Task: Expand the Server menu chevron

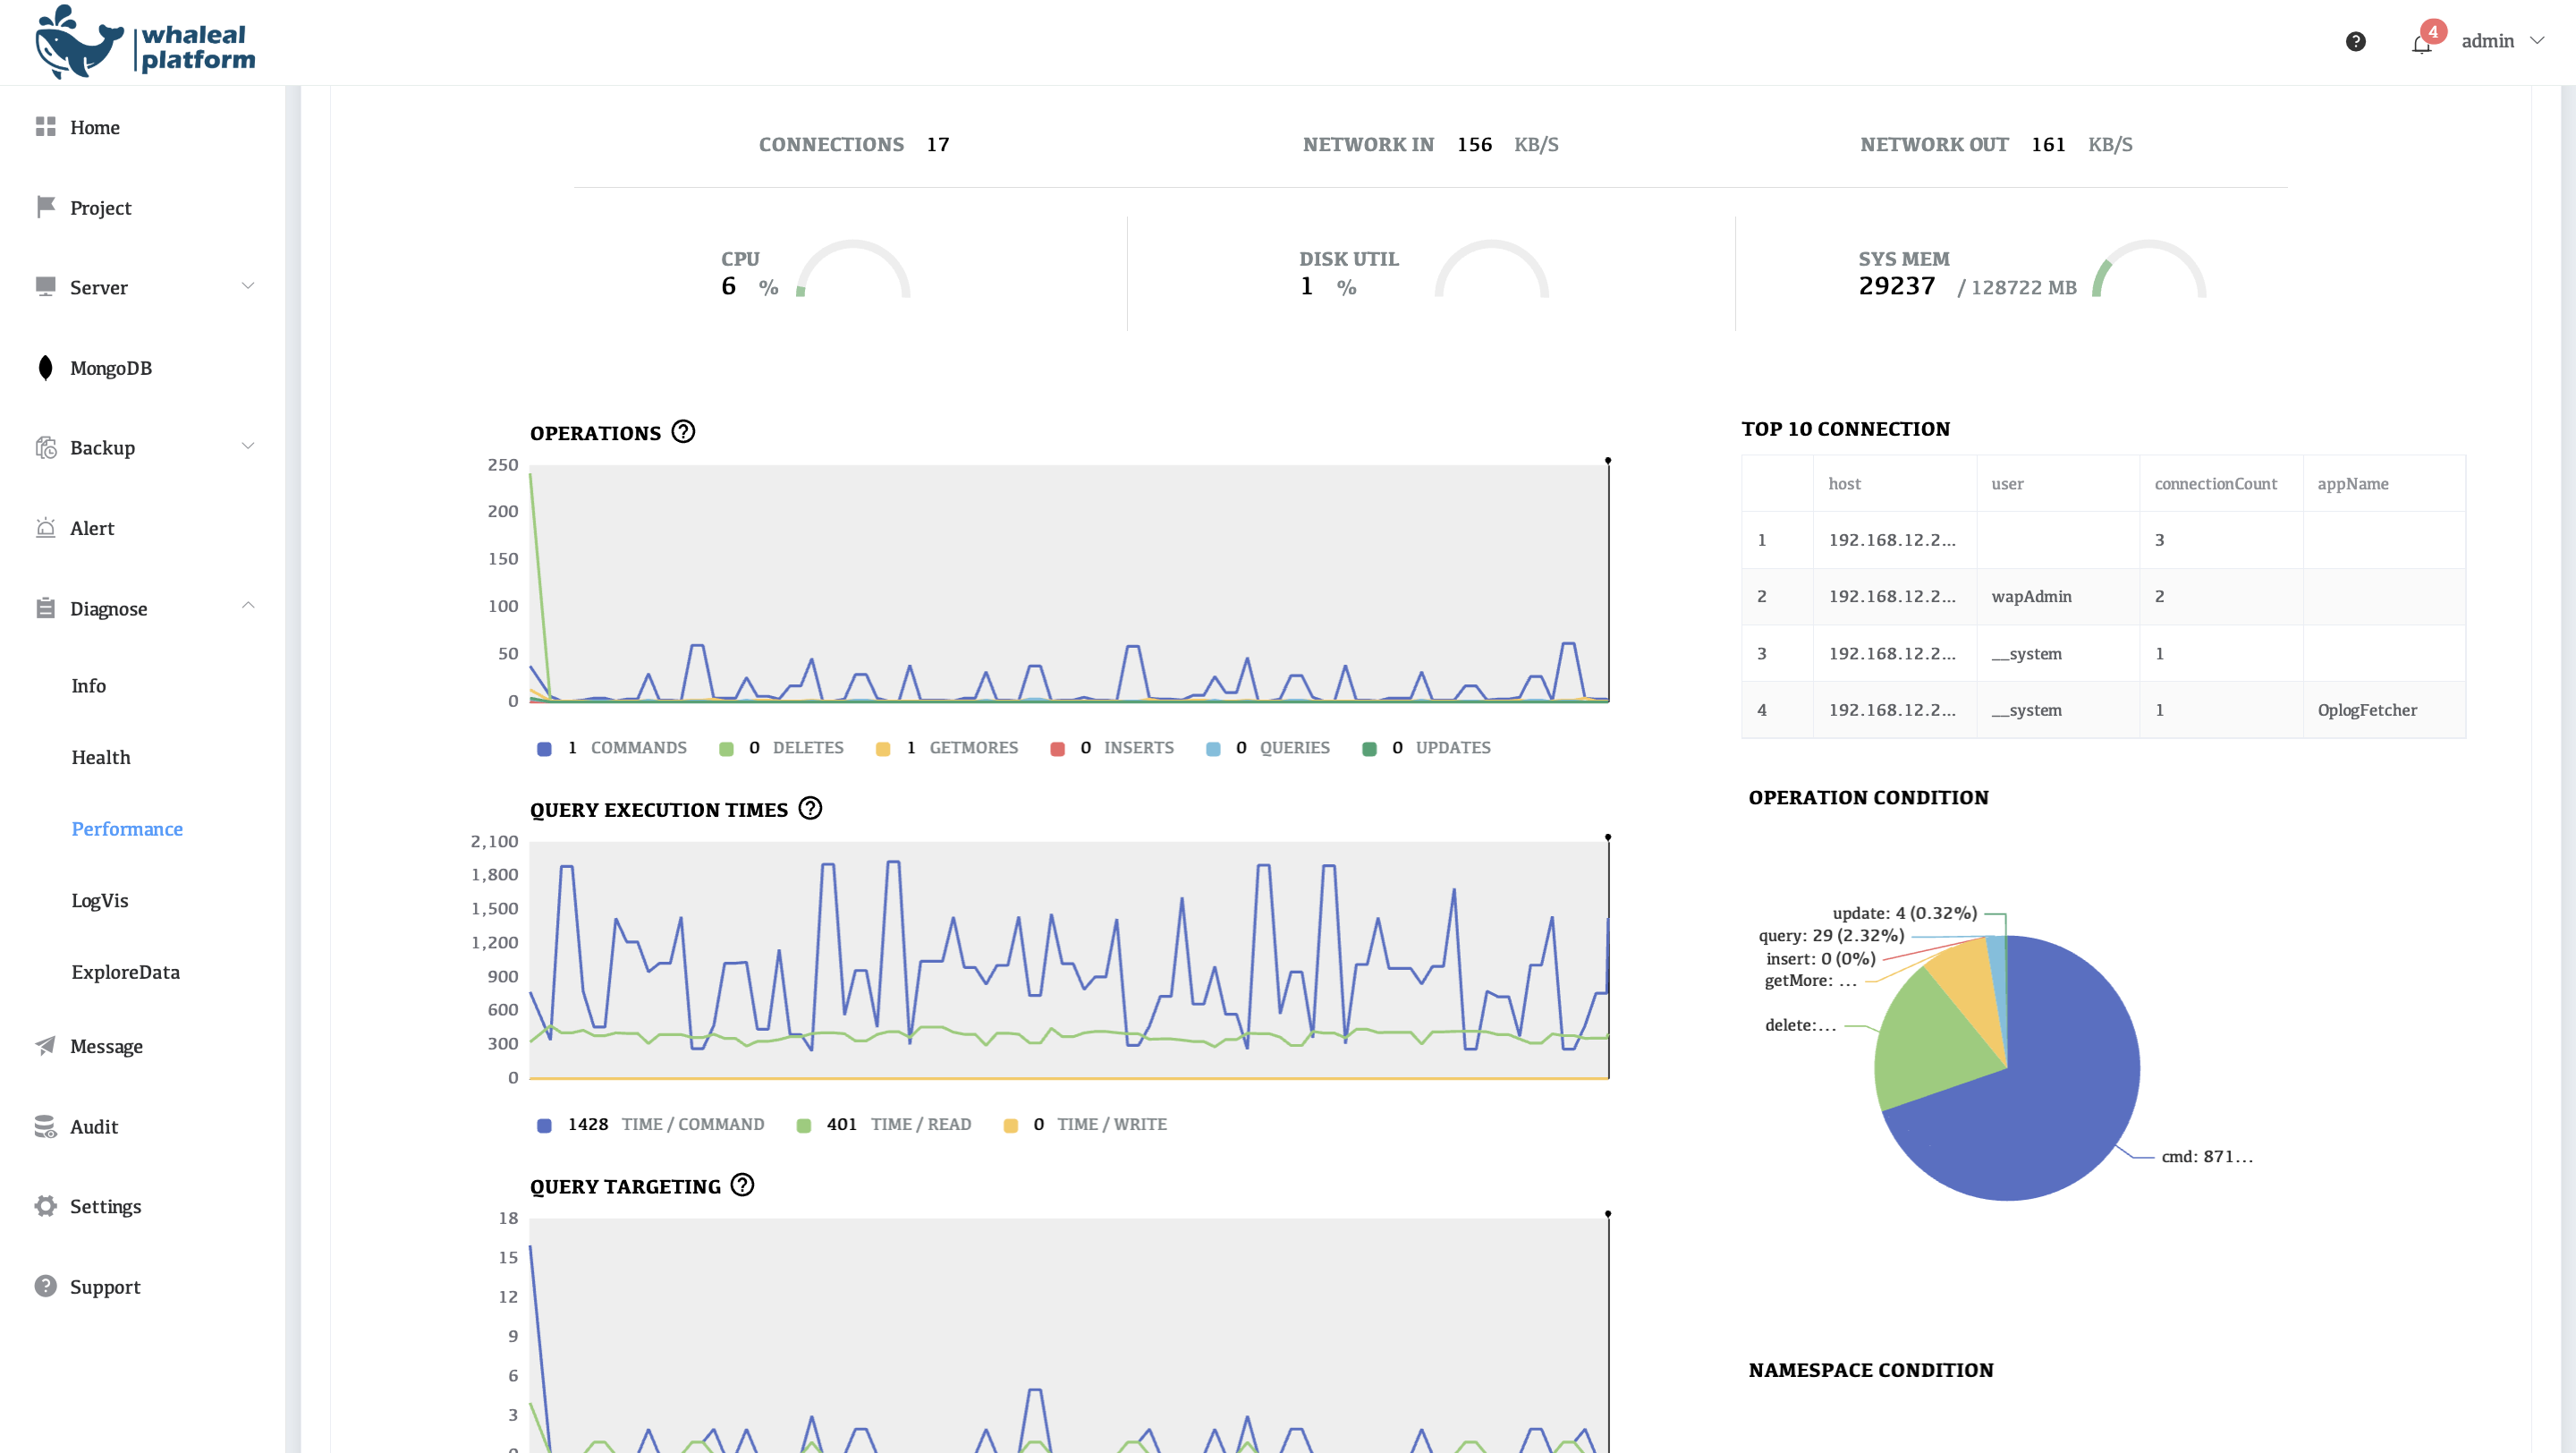Action: click(248, 287)
